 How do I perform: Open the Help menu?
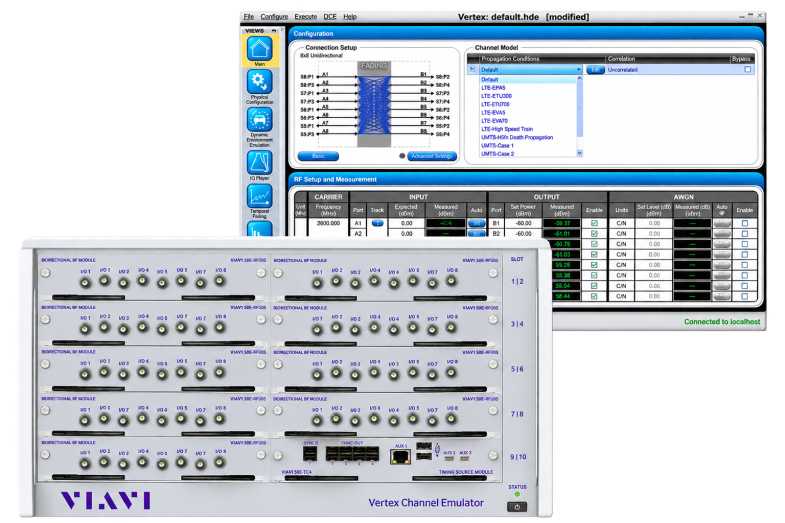click(350, 17)
